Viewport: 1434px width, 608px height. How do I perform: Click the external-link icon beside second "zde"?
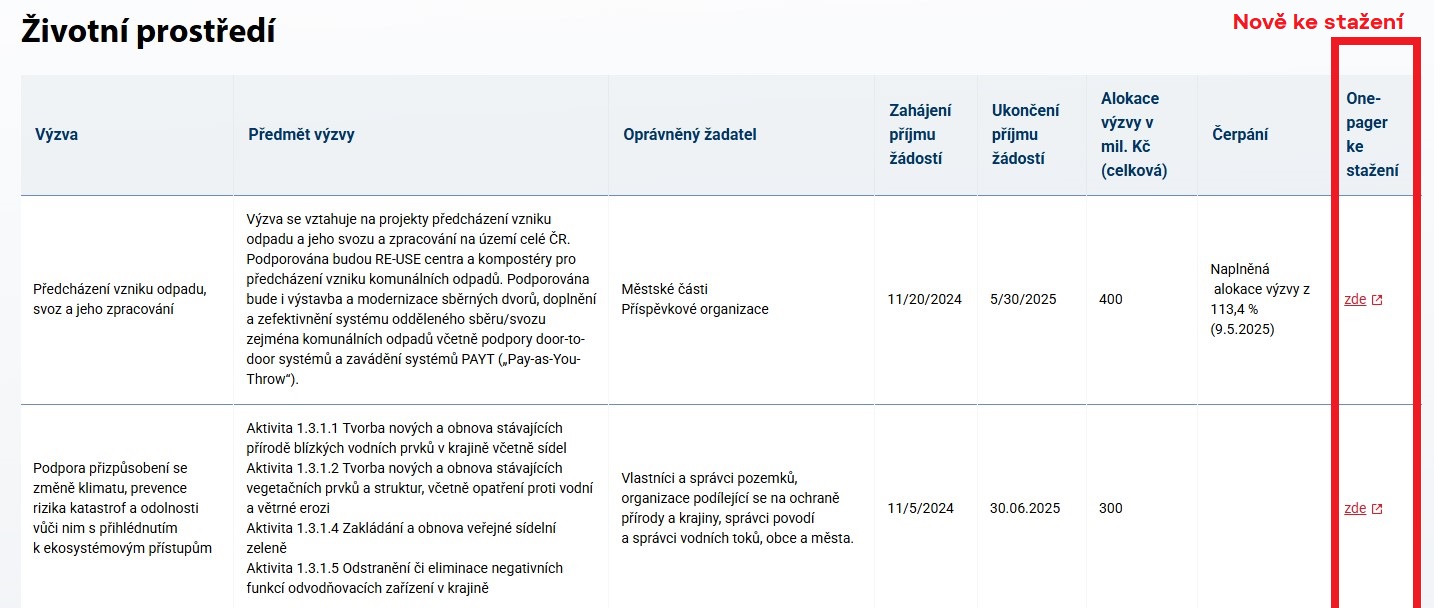tap(1377, 509)
